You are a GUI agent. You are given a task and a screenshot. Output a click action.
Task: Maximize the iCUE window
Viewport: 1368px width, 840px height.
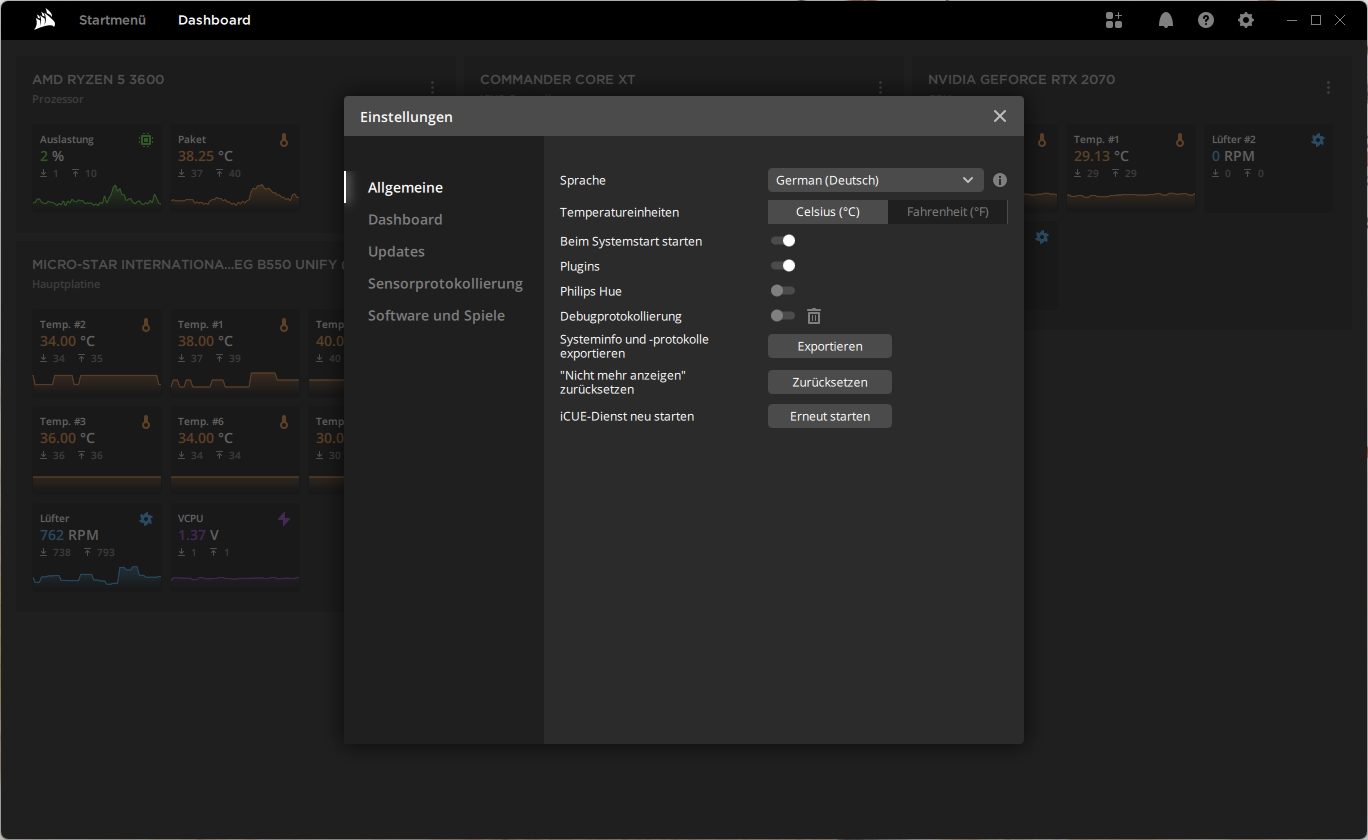point(1316,20)
